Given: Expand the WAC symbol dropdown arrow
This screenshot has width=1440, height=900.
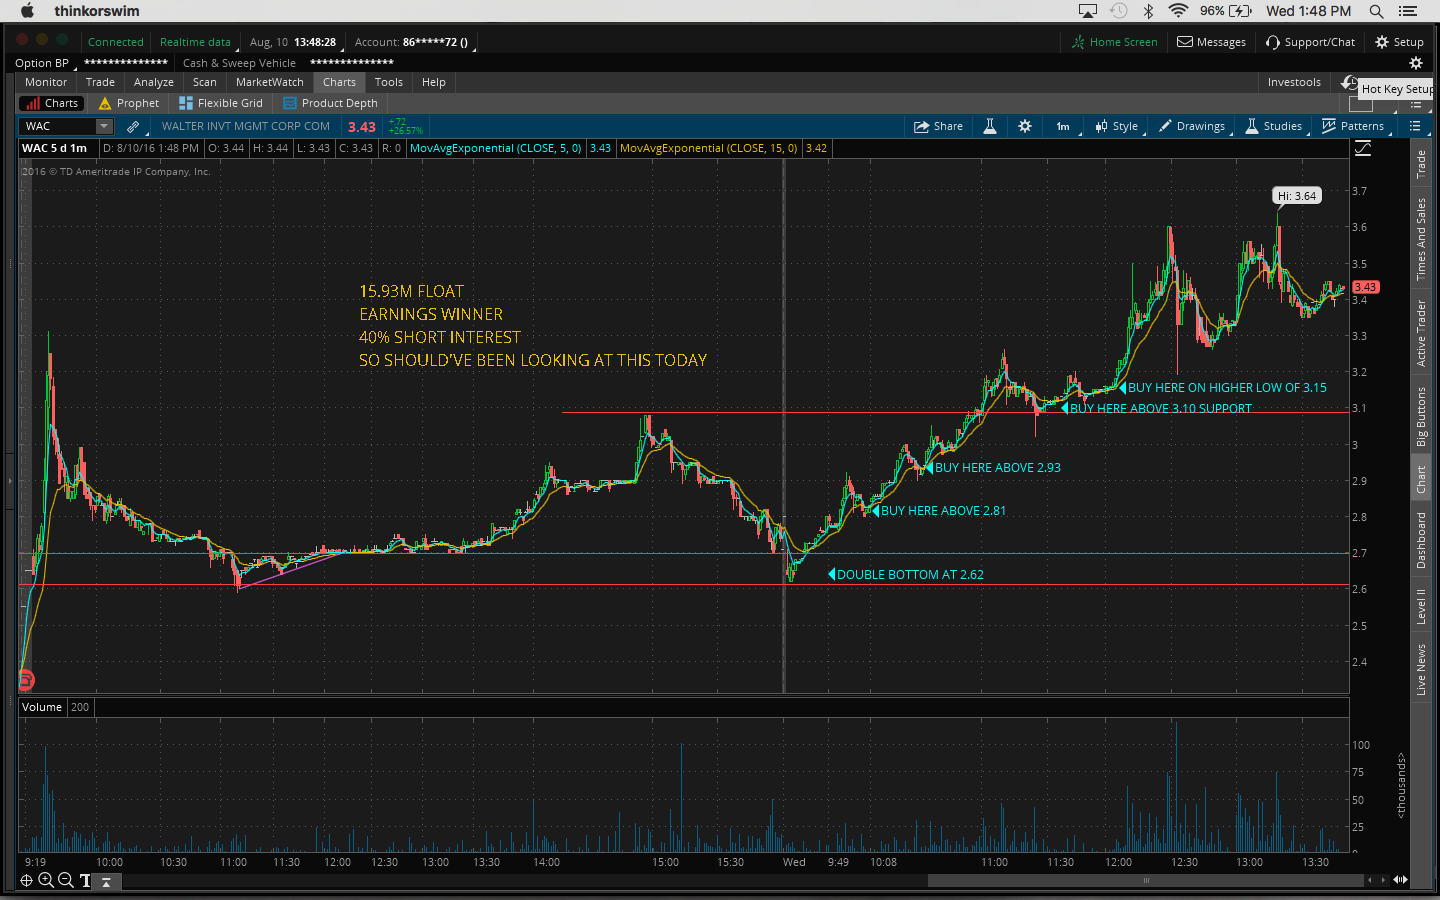Looking at the screenshot, I should (x=104, y=126).
